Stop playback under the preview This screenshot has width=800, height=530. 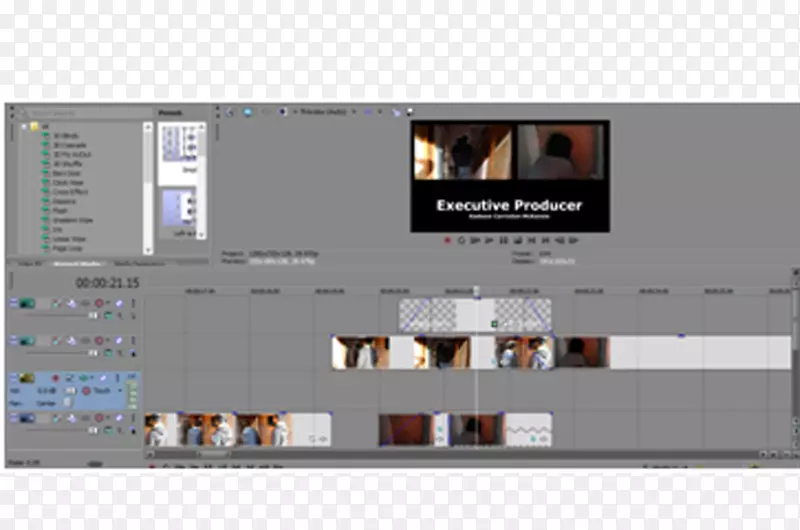[x=518, y=240]
